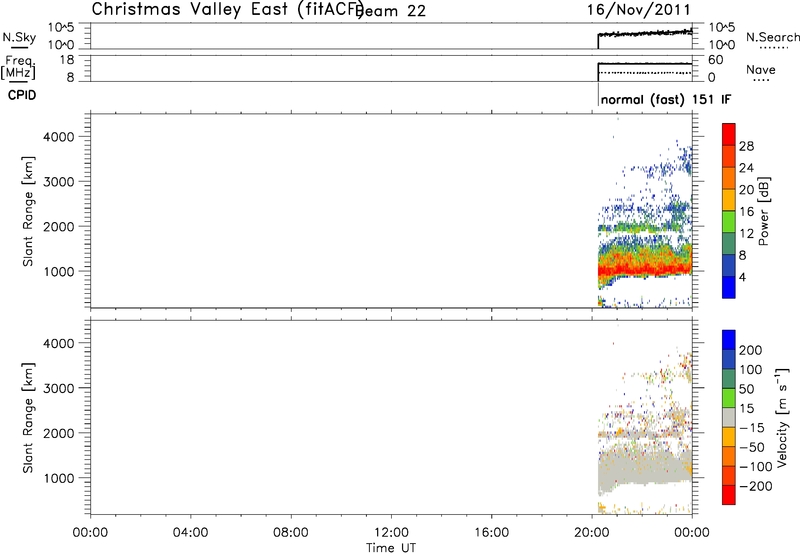Click the frequency trace in the Freq panel

tap(645, 64)
